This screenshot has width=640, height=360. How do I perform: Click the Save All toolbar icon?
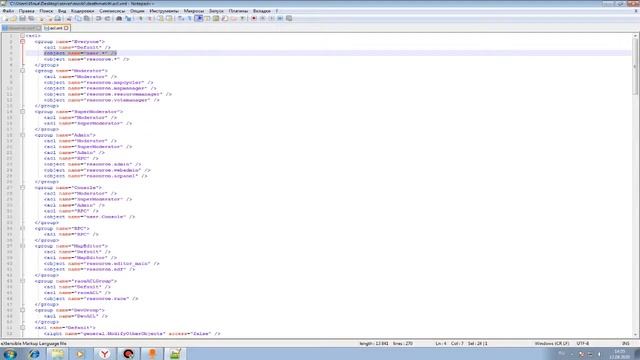31,18
